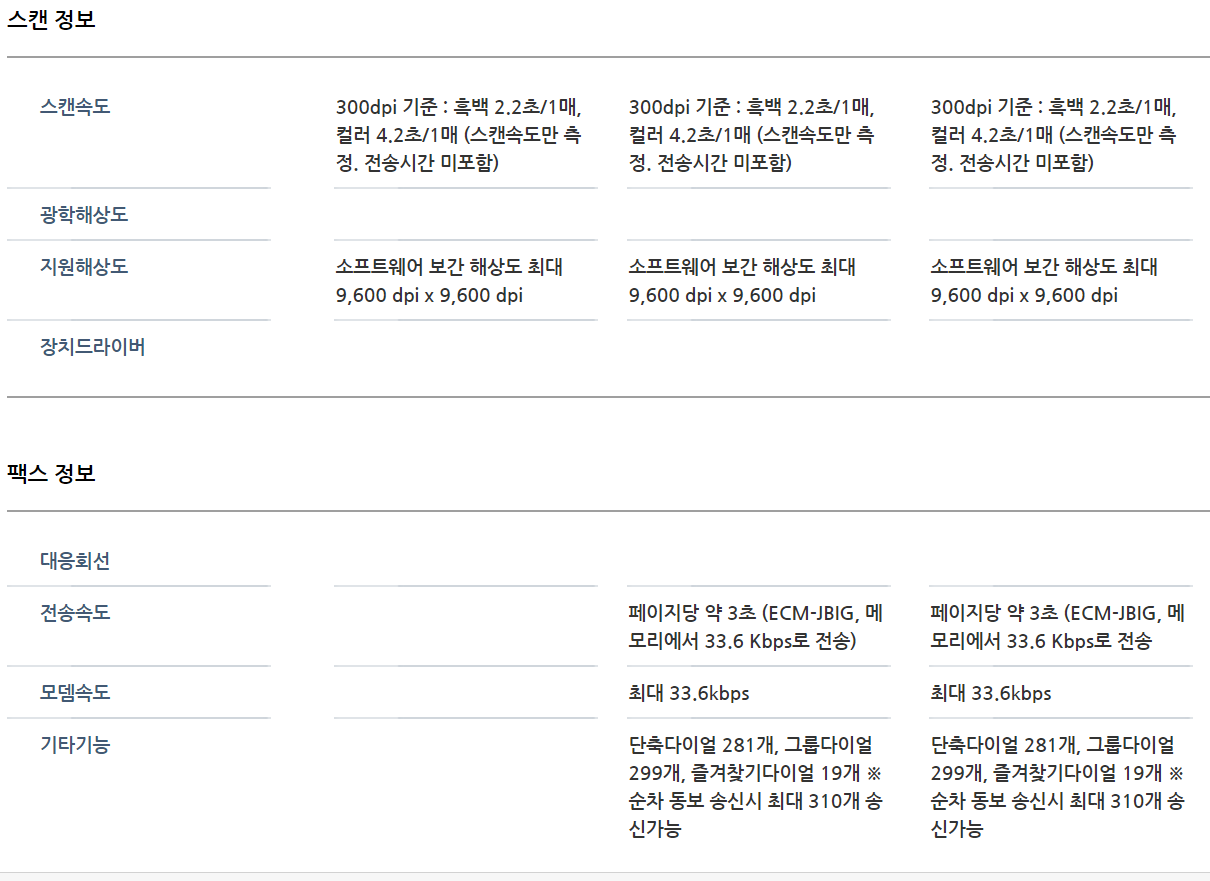1210x881 pixels.
Task: Click the 팩스 정보 section heading
Action: tap(52, 473)
